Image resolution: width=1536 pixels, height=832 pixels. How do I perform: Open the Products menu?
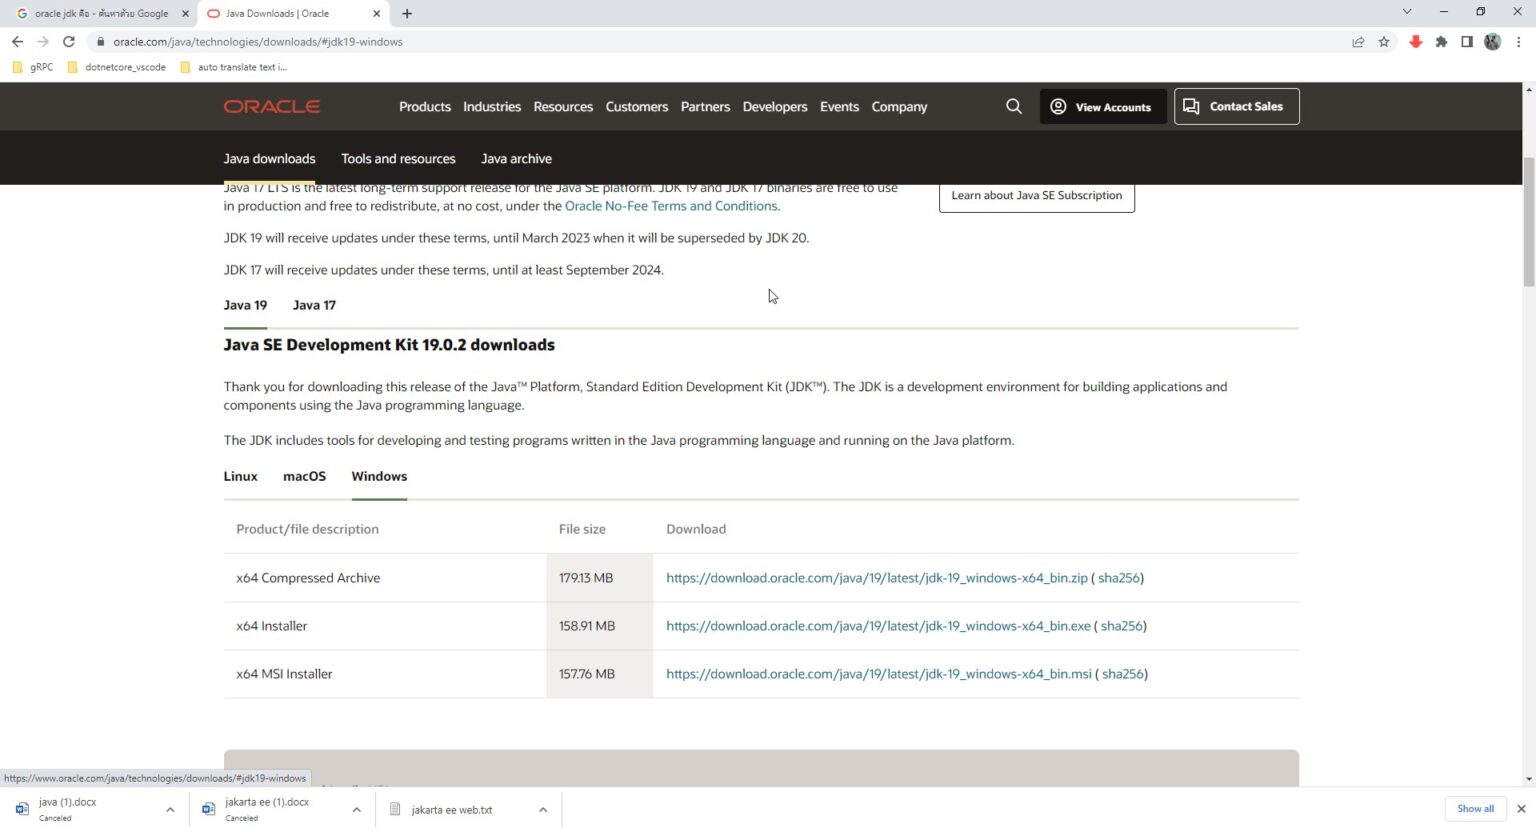pos(425,107)
